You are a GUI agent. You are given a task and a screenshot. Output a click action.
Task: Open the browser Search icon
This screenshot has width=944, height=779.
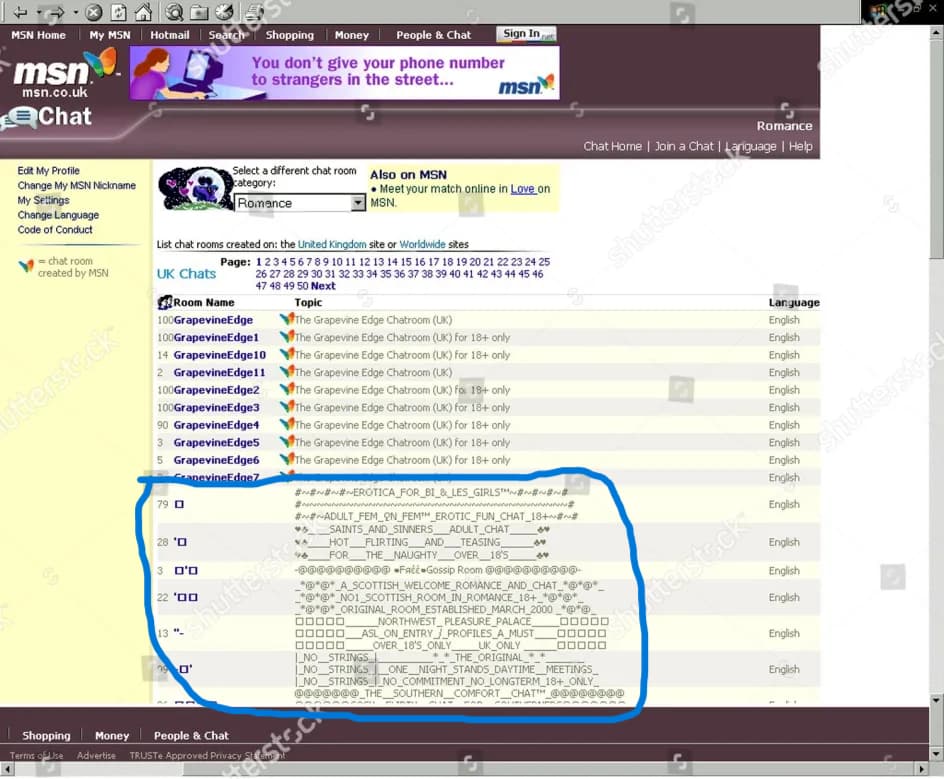pyautogui.click(x=174, y=12)
